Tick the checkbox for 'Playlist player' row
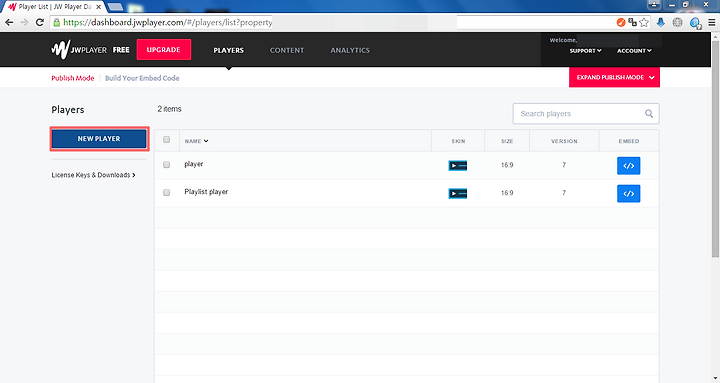 [x=167, y=192]
